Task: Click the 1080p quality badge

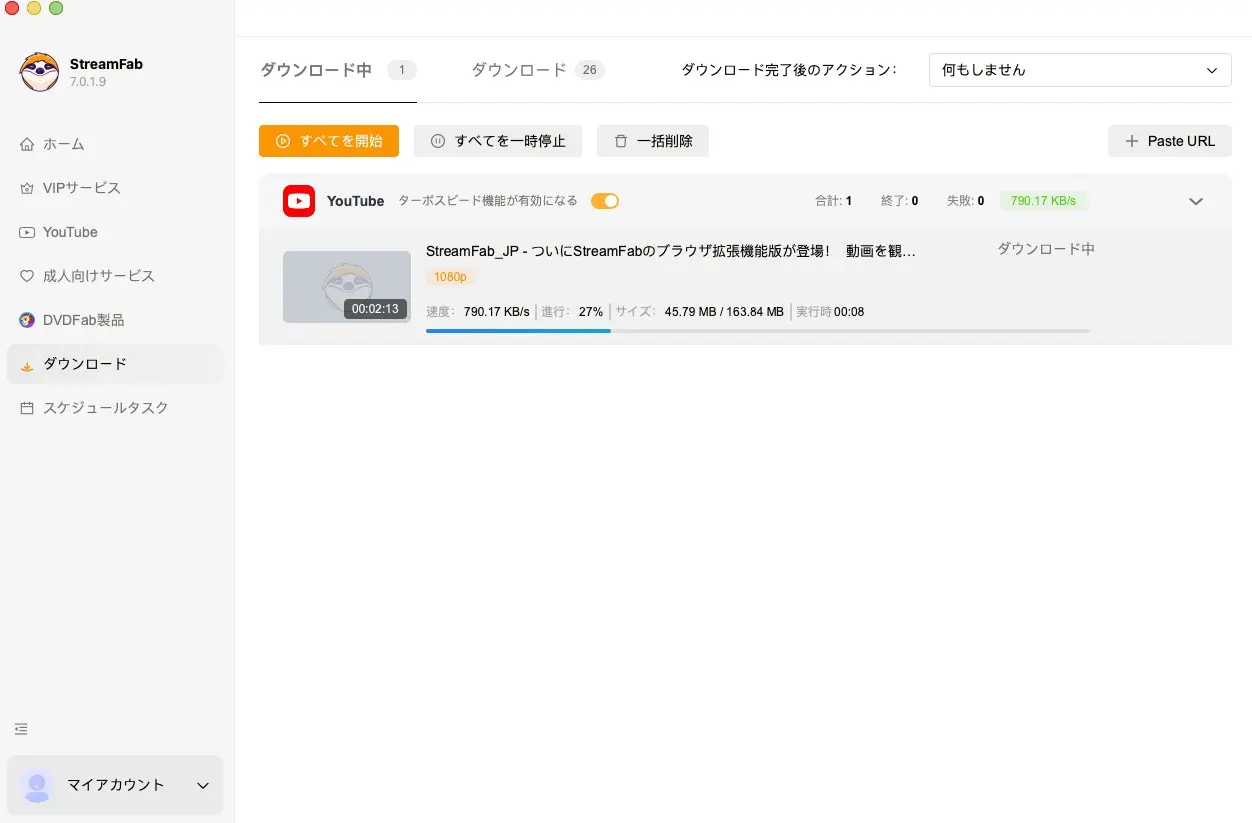Action: coord(450,277)
